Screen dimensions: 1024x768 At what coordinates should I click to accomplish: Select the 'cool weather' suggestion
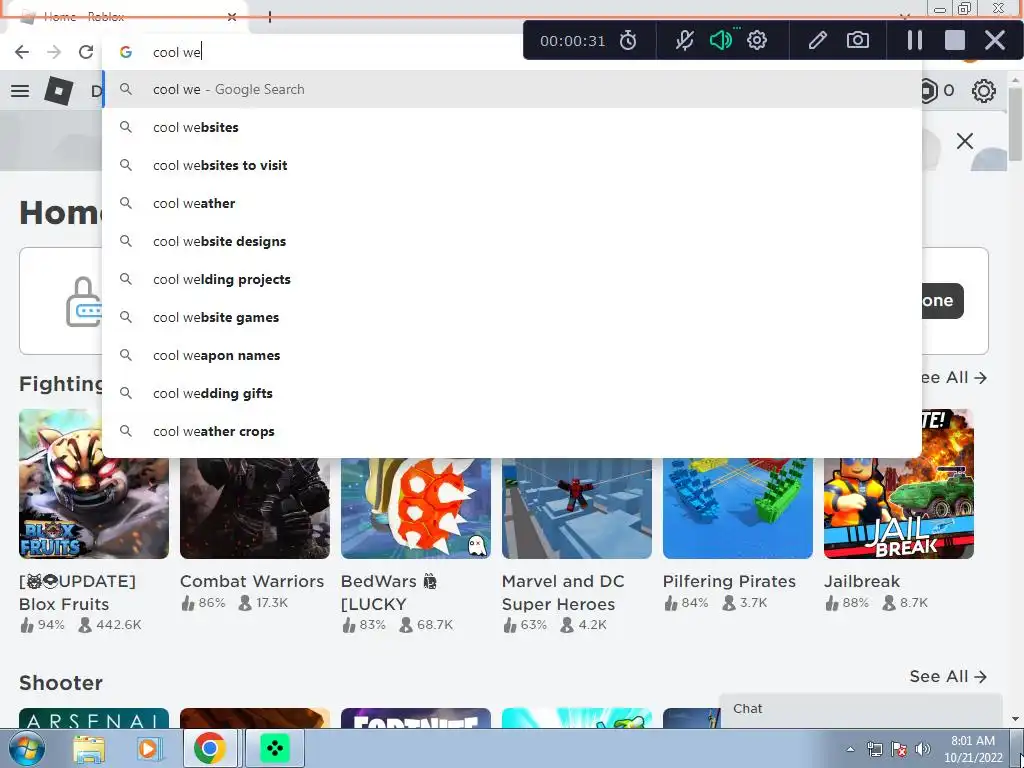(512, 203)
